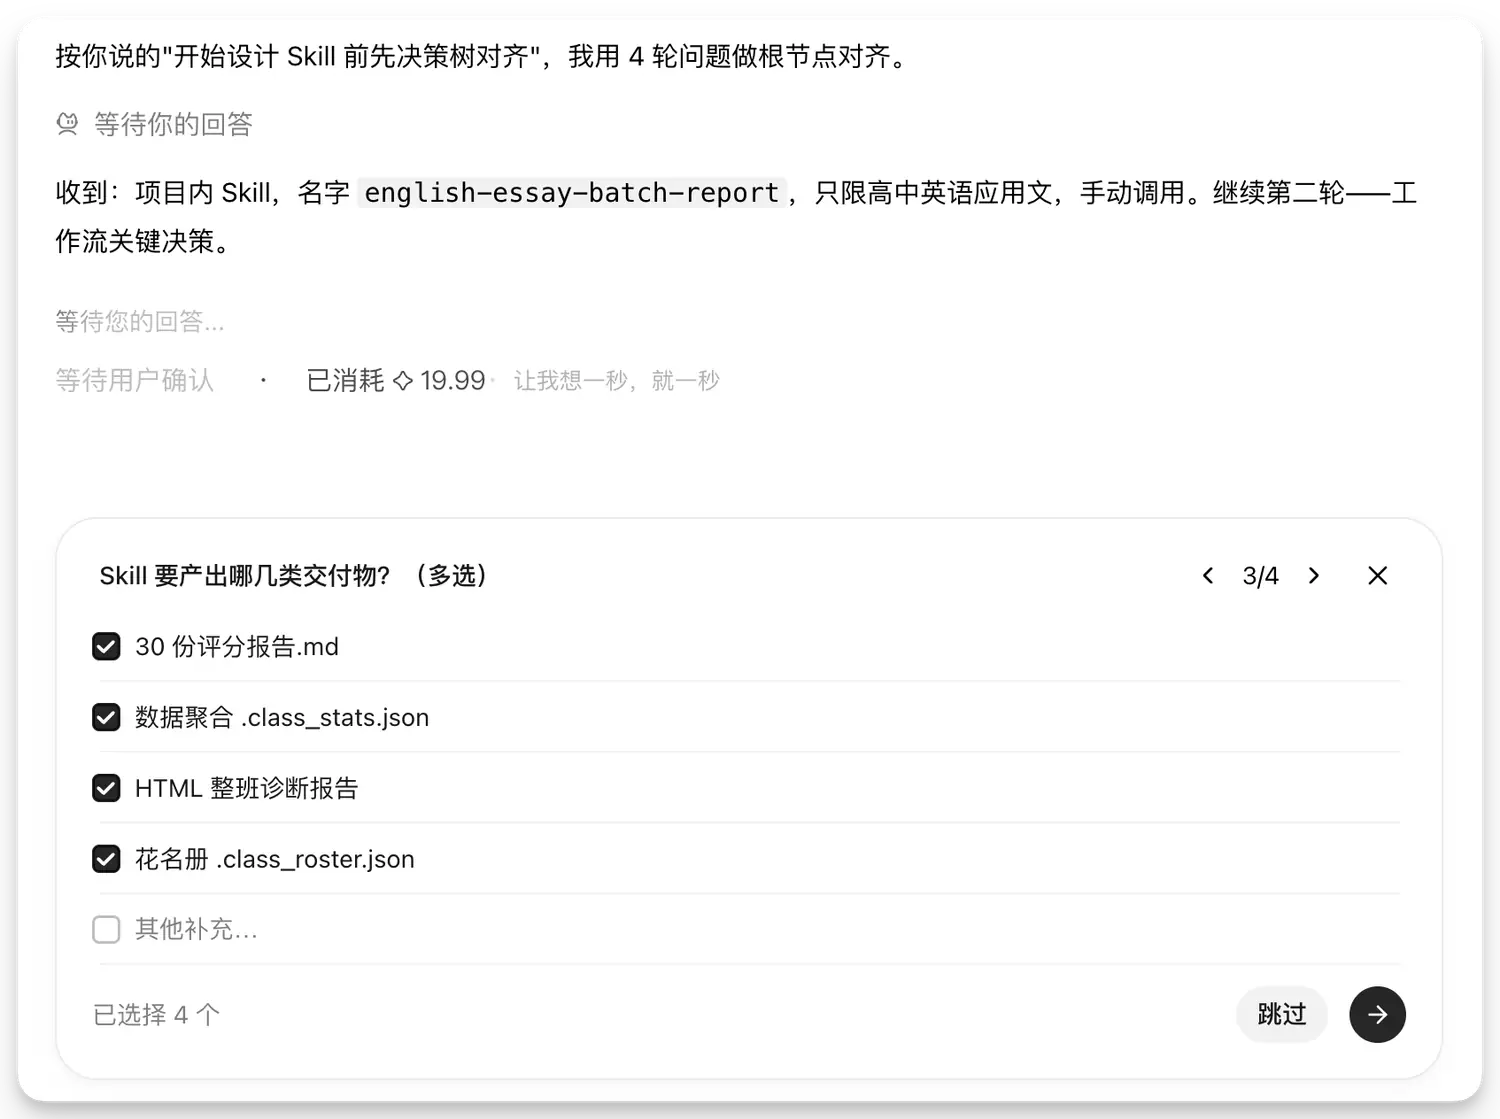The image size is (1500, 1119).
Task: Click the 3/4 page indicator
Action: (1261, 576)
